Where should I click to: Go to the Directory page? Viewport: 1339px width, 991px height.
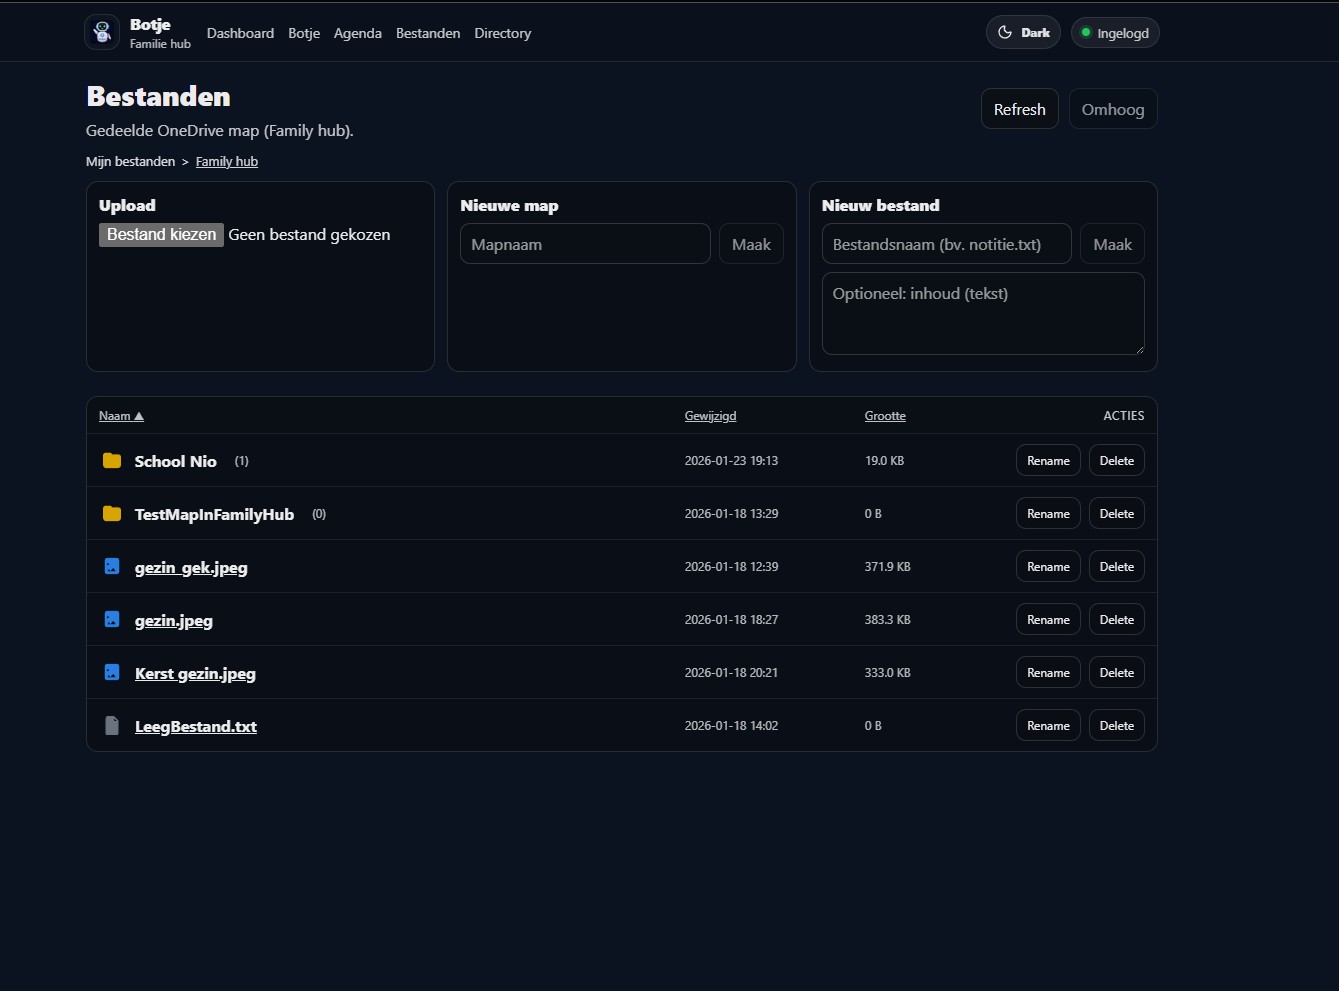click(502, 33)
